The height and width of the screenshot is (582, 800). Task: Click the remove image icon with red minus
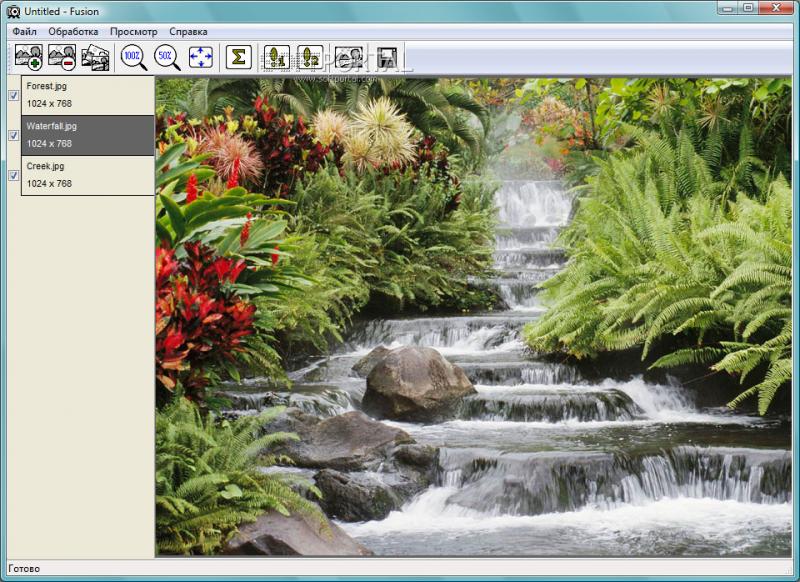[62, 57]
